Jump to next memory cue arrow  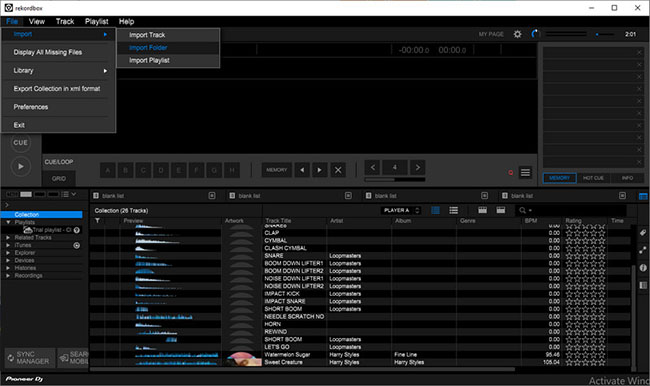point(320,170)
